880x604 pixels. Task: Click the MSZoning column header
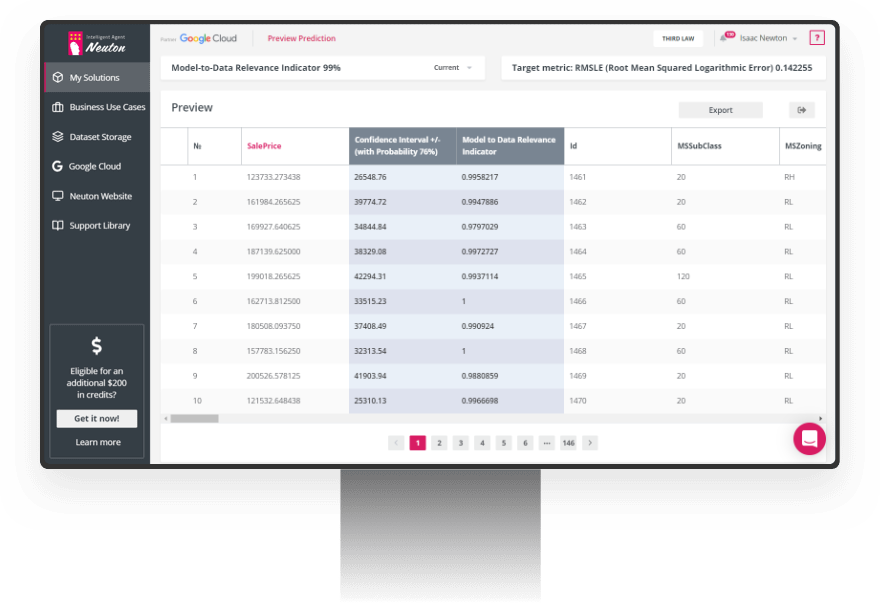pos(803,146)
